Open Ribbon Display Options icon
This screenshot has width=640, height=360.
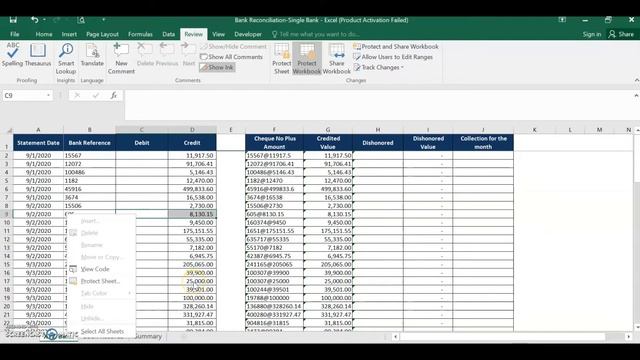click(x=562, y=20)
